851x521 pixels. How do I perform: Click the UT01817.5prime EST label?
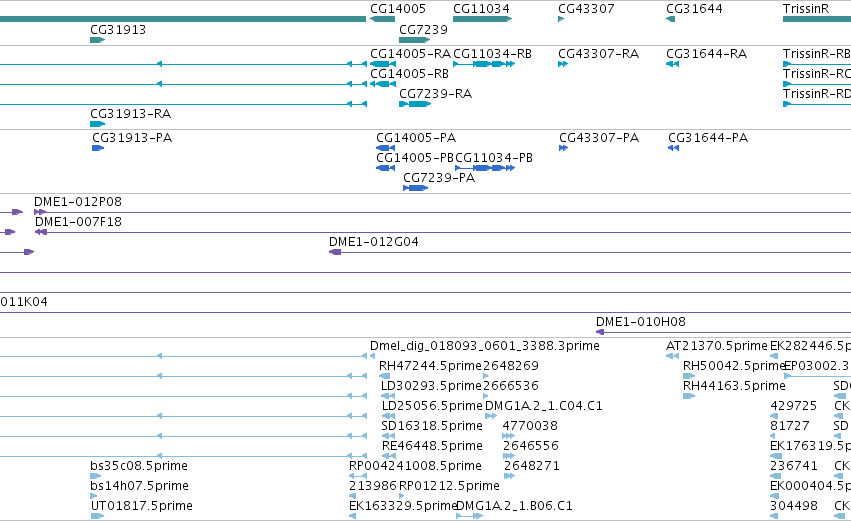coord(142,506)
